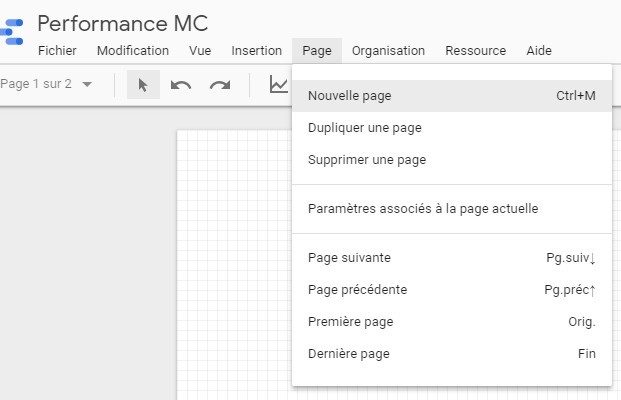This screenshot has width=621, height=400.
Task: Open the Vue menu
Action: [x=200, y=51]
